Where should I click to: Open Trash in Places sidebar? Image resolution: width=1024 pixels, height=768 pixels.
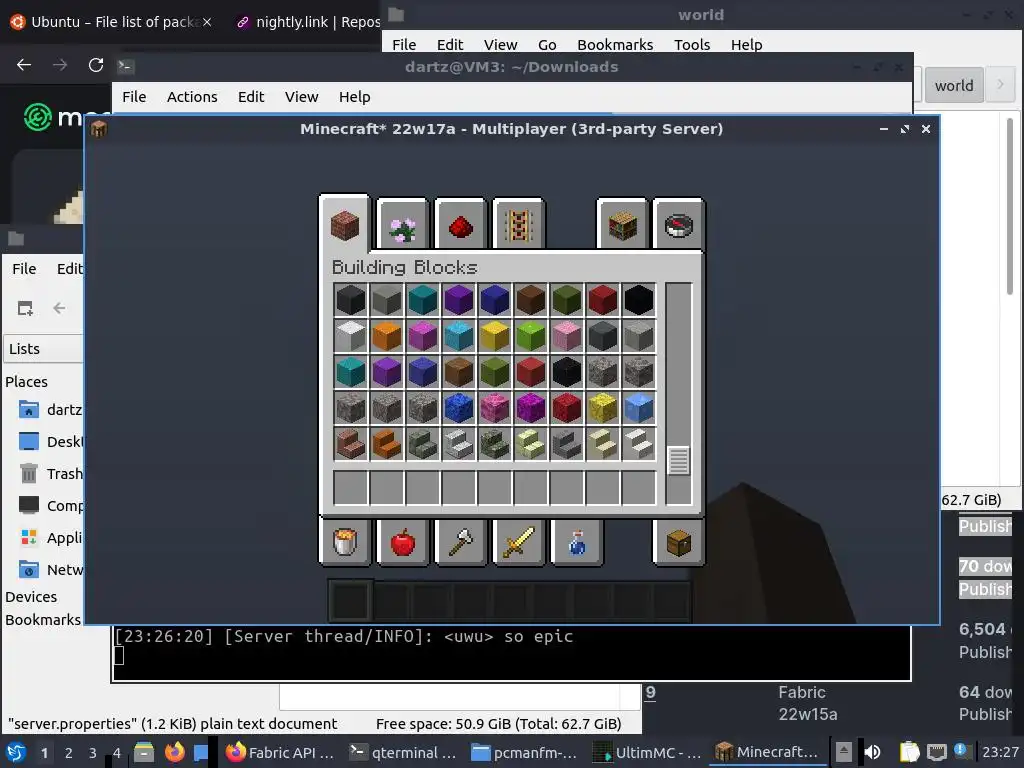click(50, 473)
